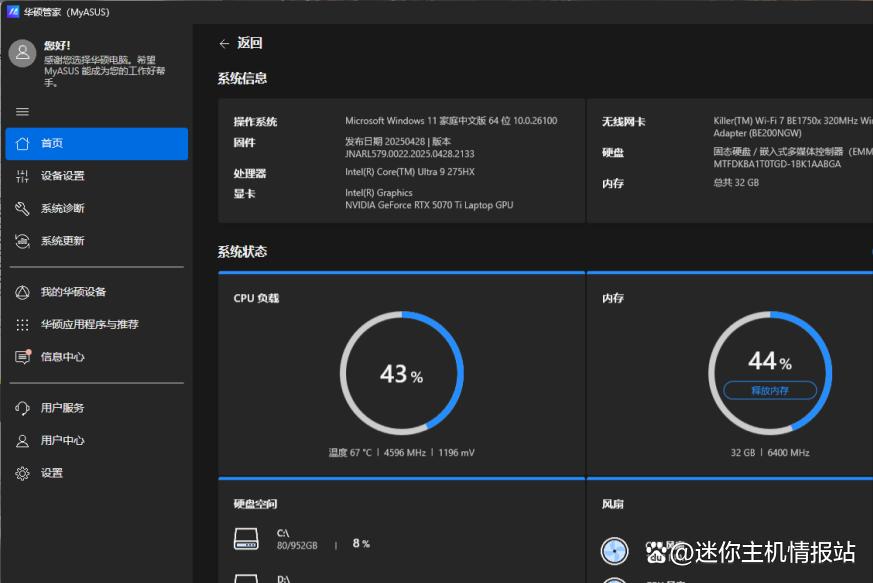The height and width of the screenshot is (583, 873).
Task: Click the 总共 32 GB memory text
Action: coord(736,183)
